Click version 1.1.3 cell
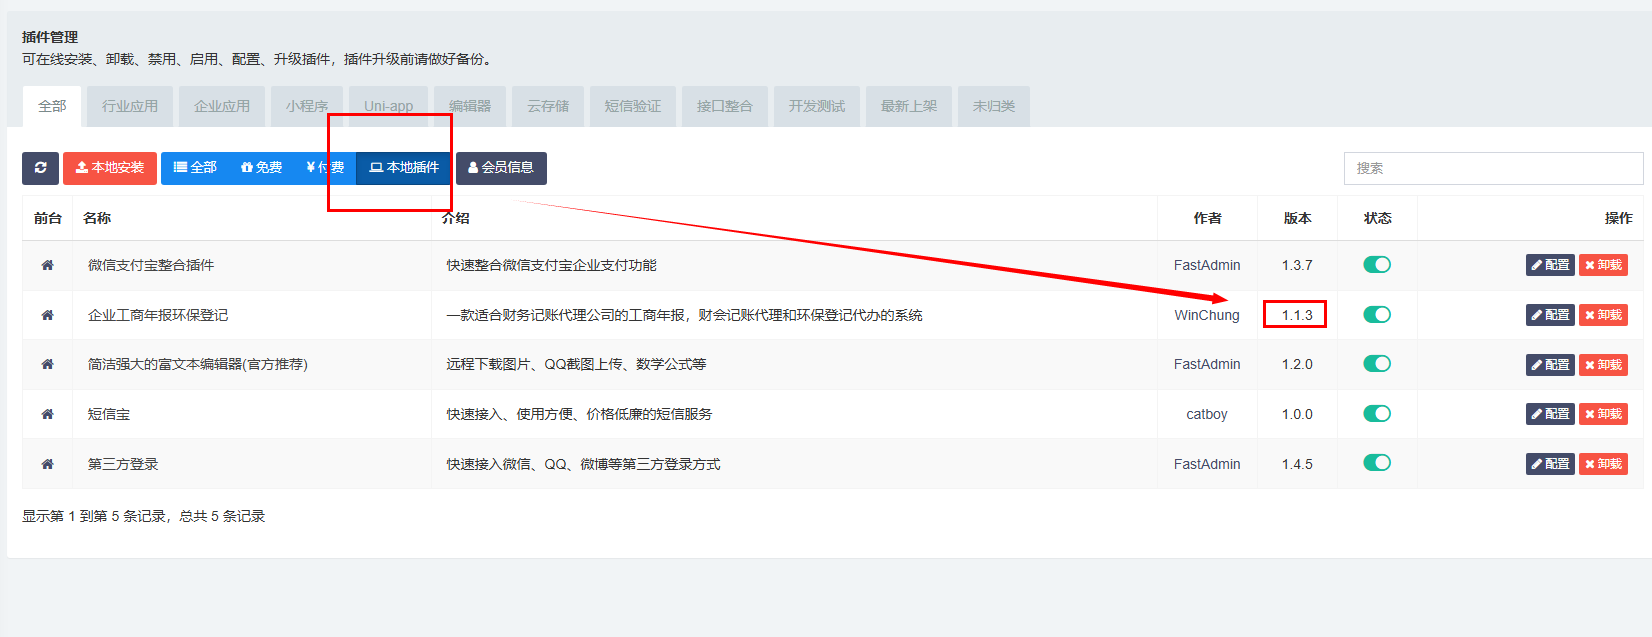Viewport: 1652px width, 637px height. pyautogui.click(x=1297, y=315)
